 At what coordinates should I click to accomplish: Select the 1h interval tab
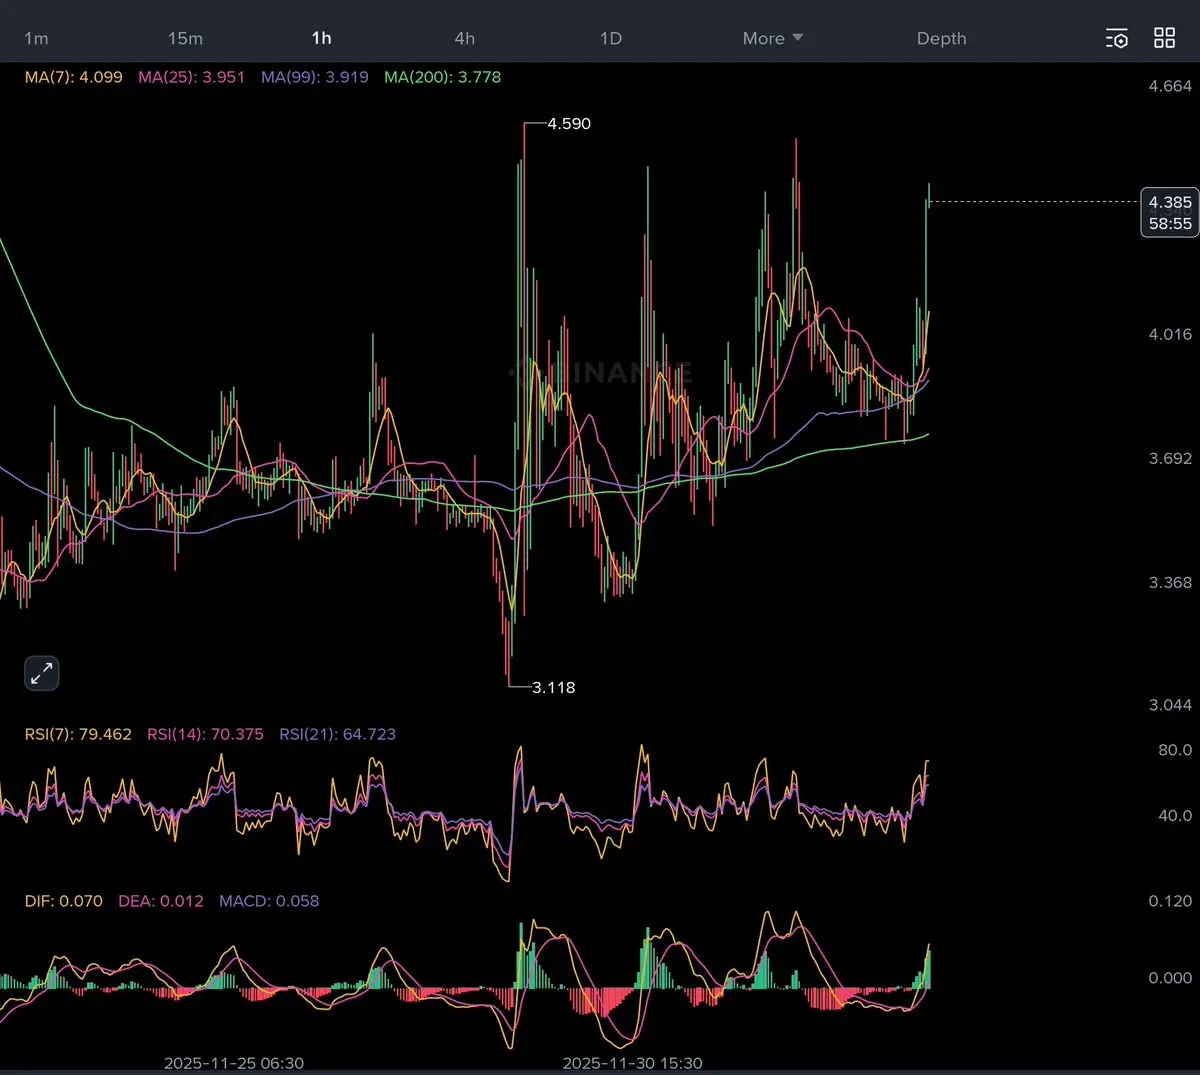coord(321,38)
